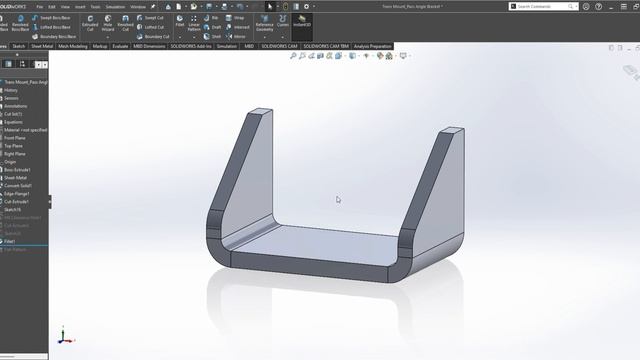Open the Help question mark icon

598,7
